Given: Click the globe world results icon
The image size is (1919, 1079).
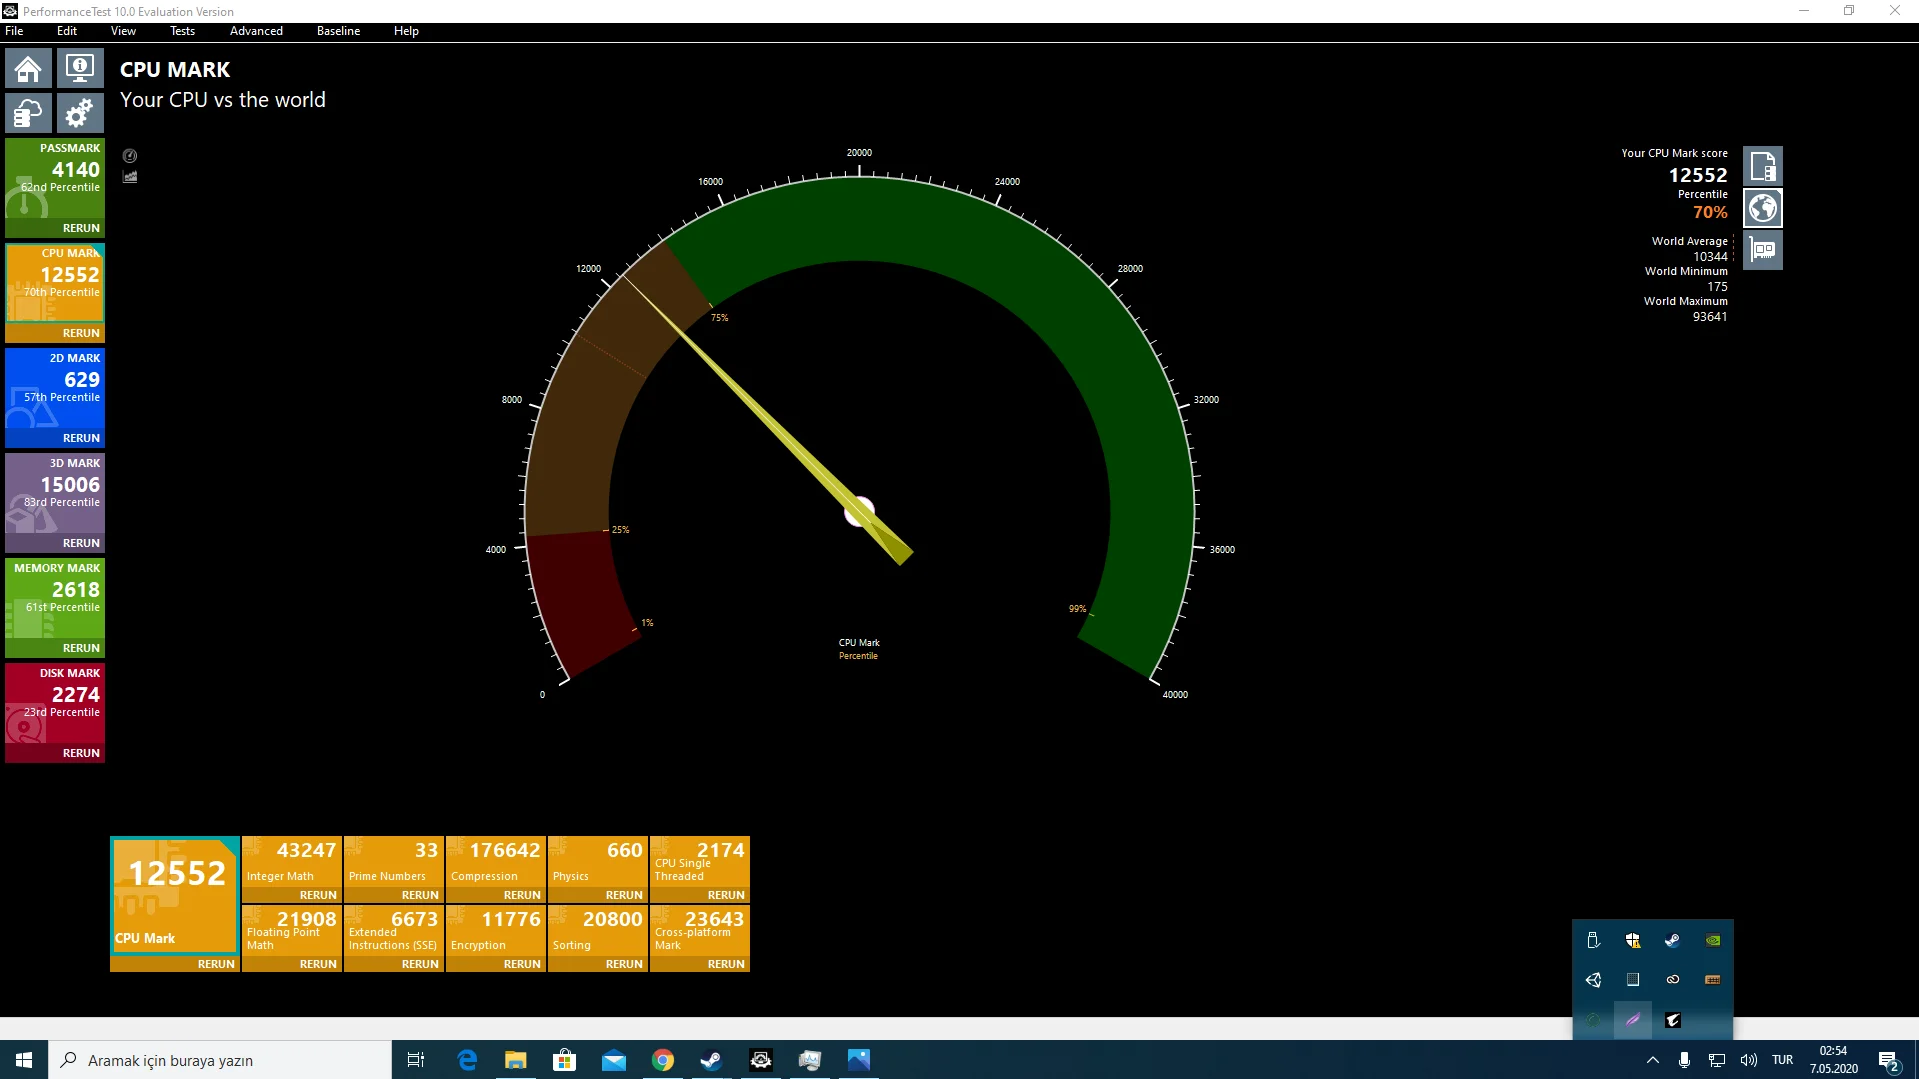Looking at the screenshot, I should [x=1763, y=207].
